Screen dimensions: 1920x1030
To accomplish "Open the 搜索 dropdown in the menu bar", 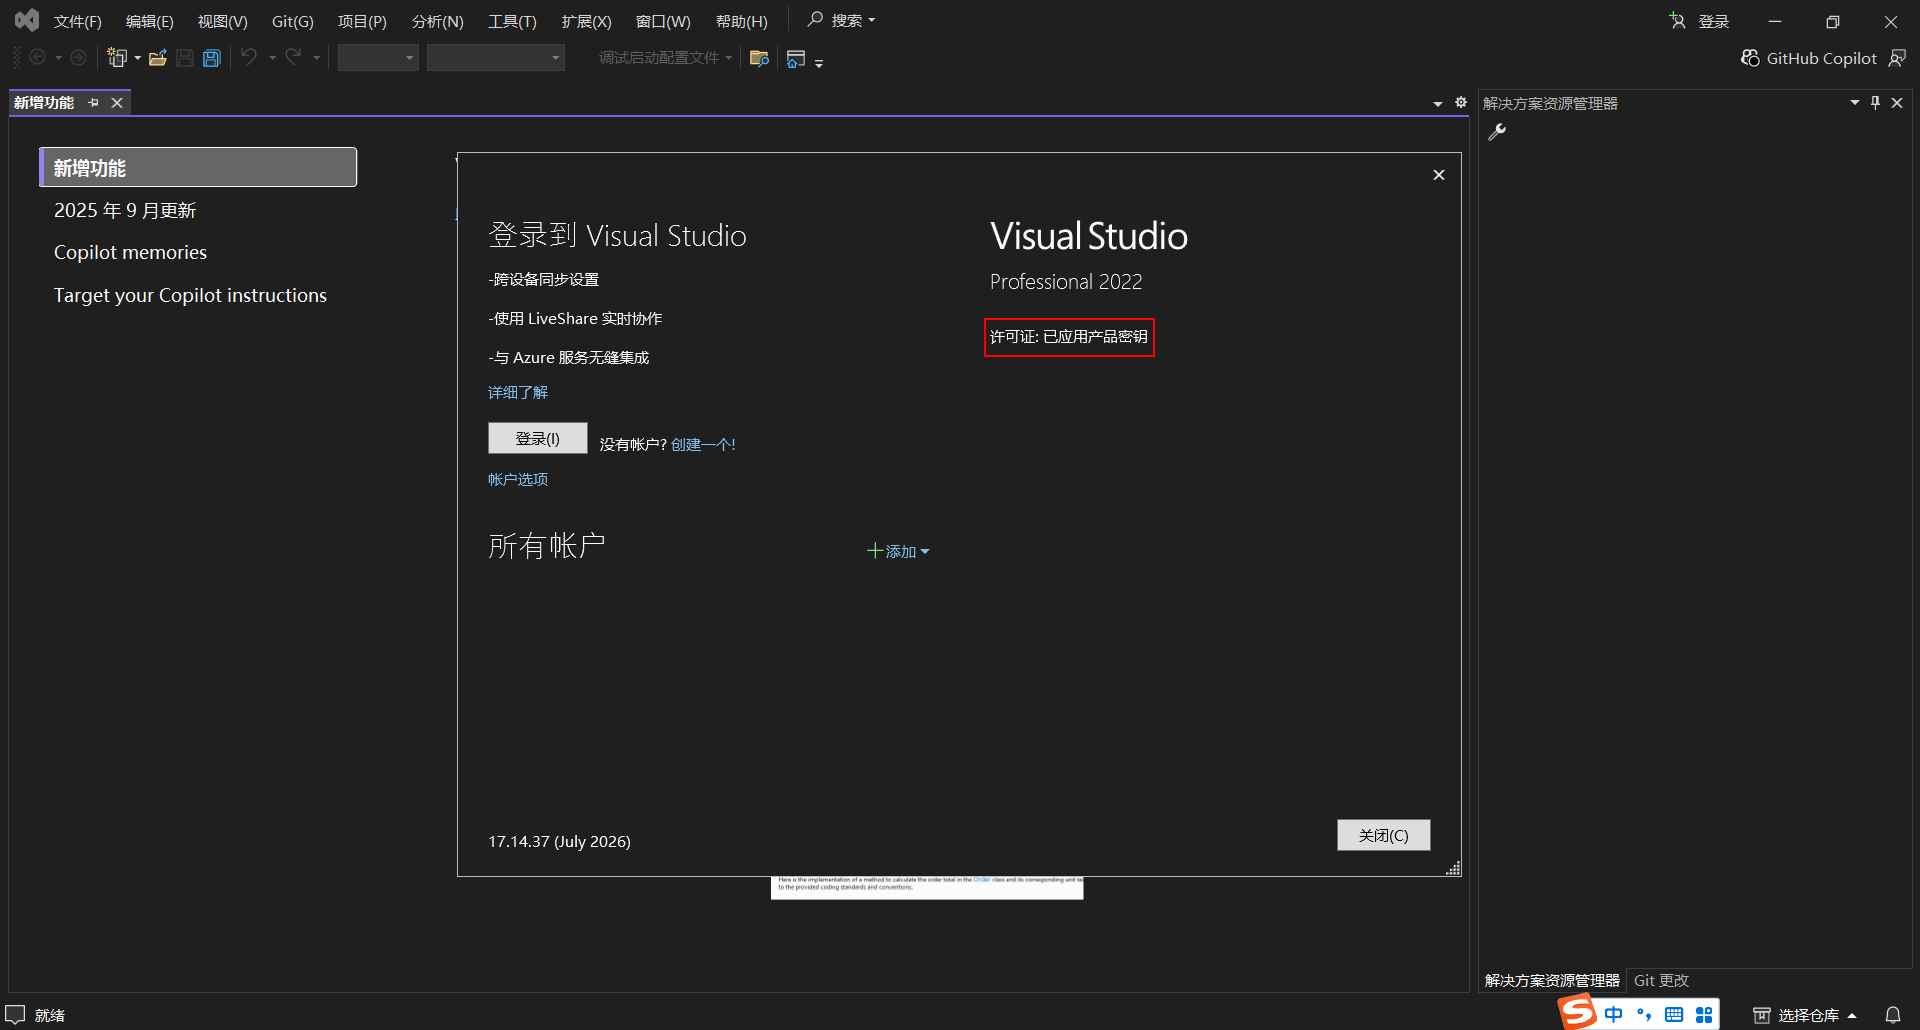I will (x=853, y=20).
